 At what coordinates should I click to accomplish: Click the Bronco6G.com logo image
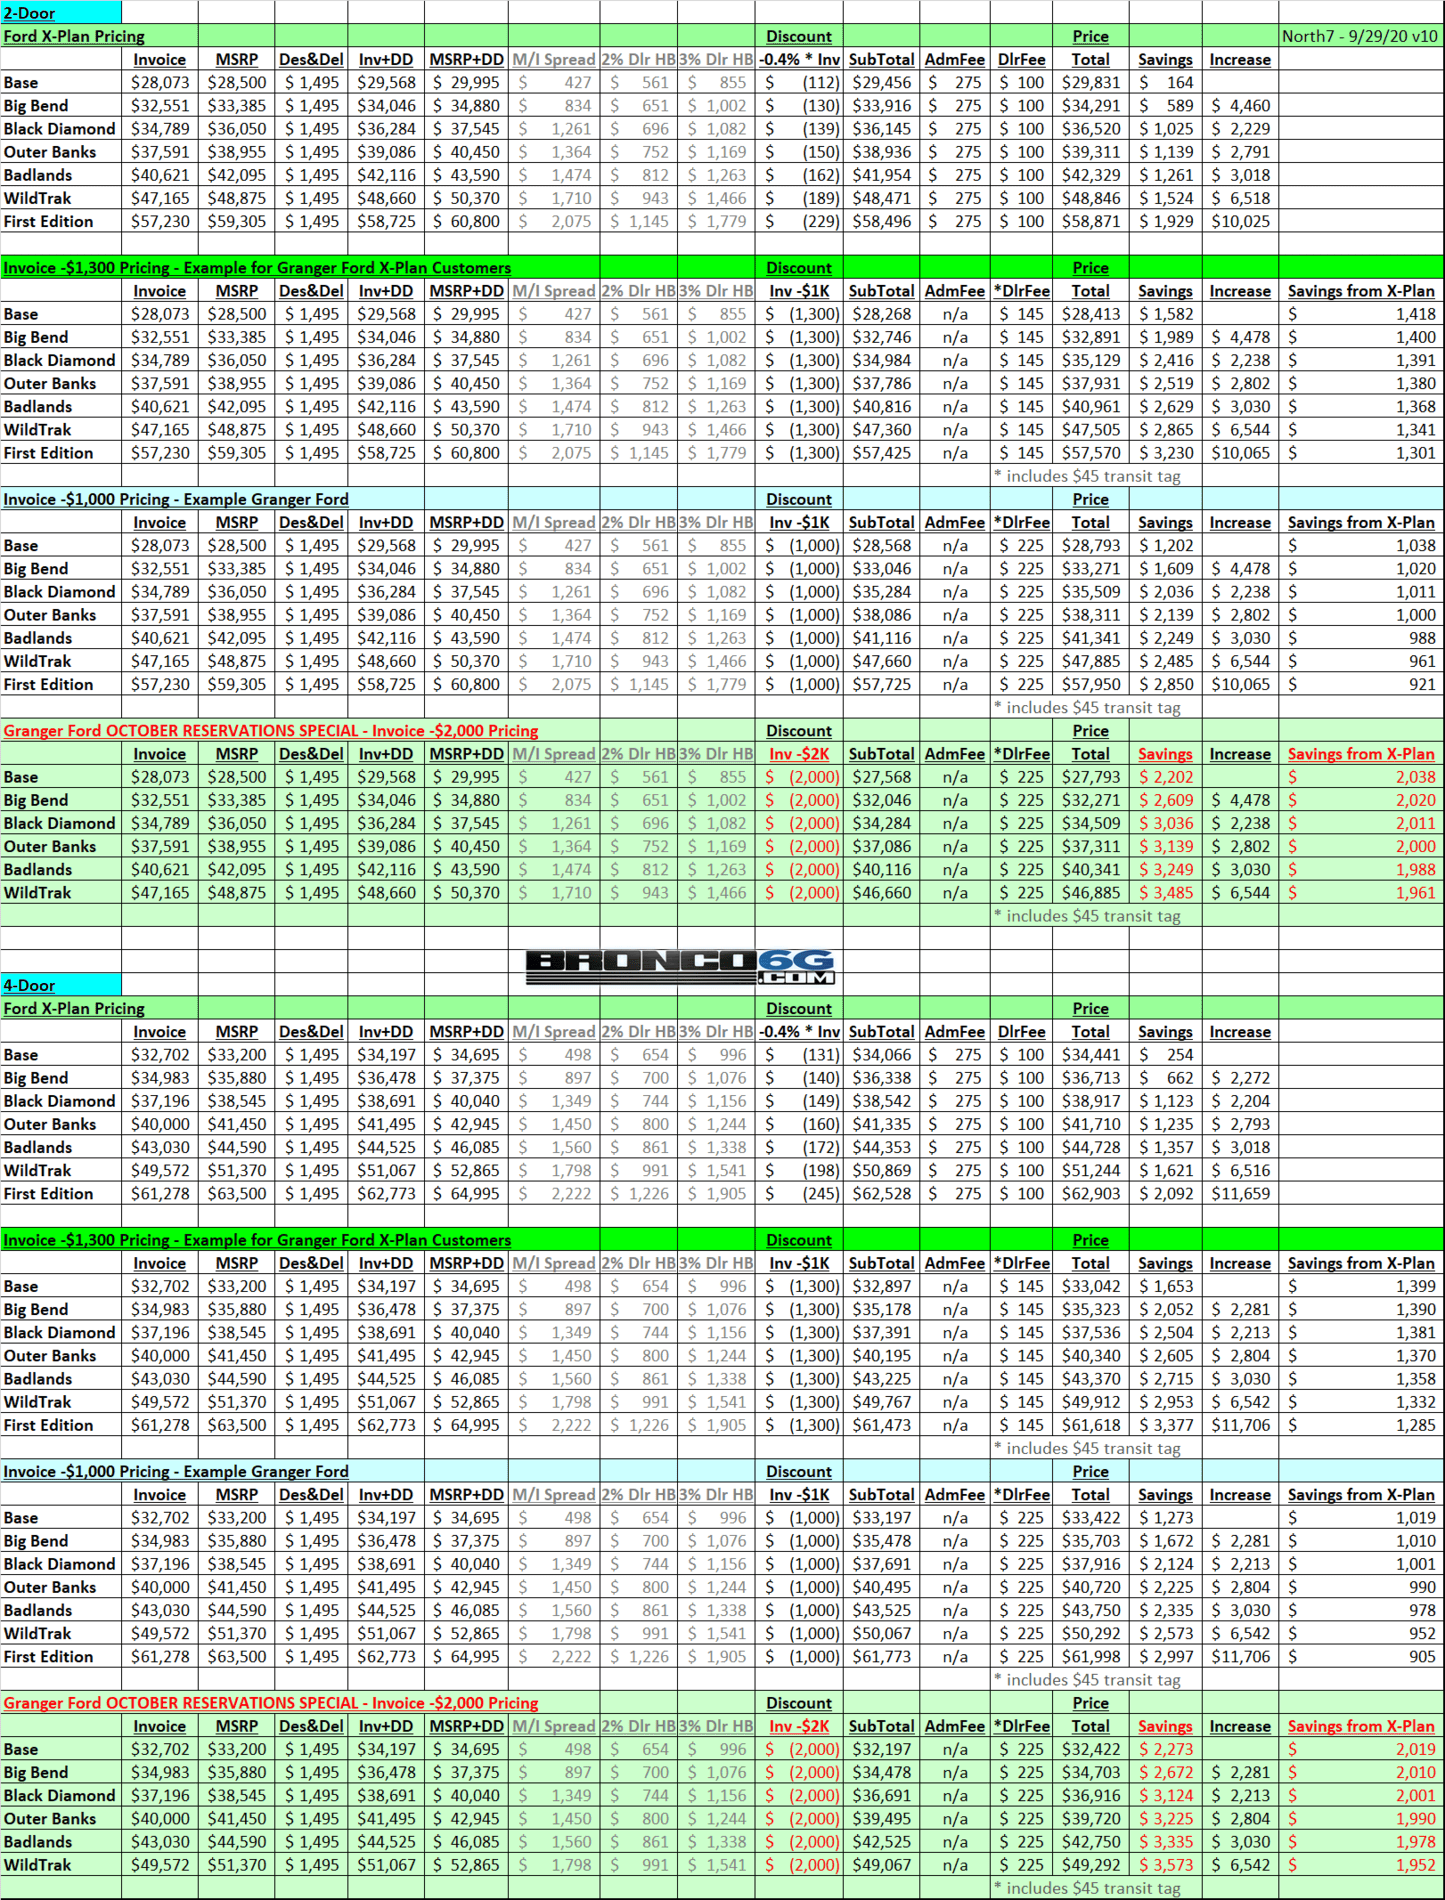[x=680, y=966]
